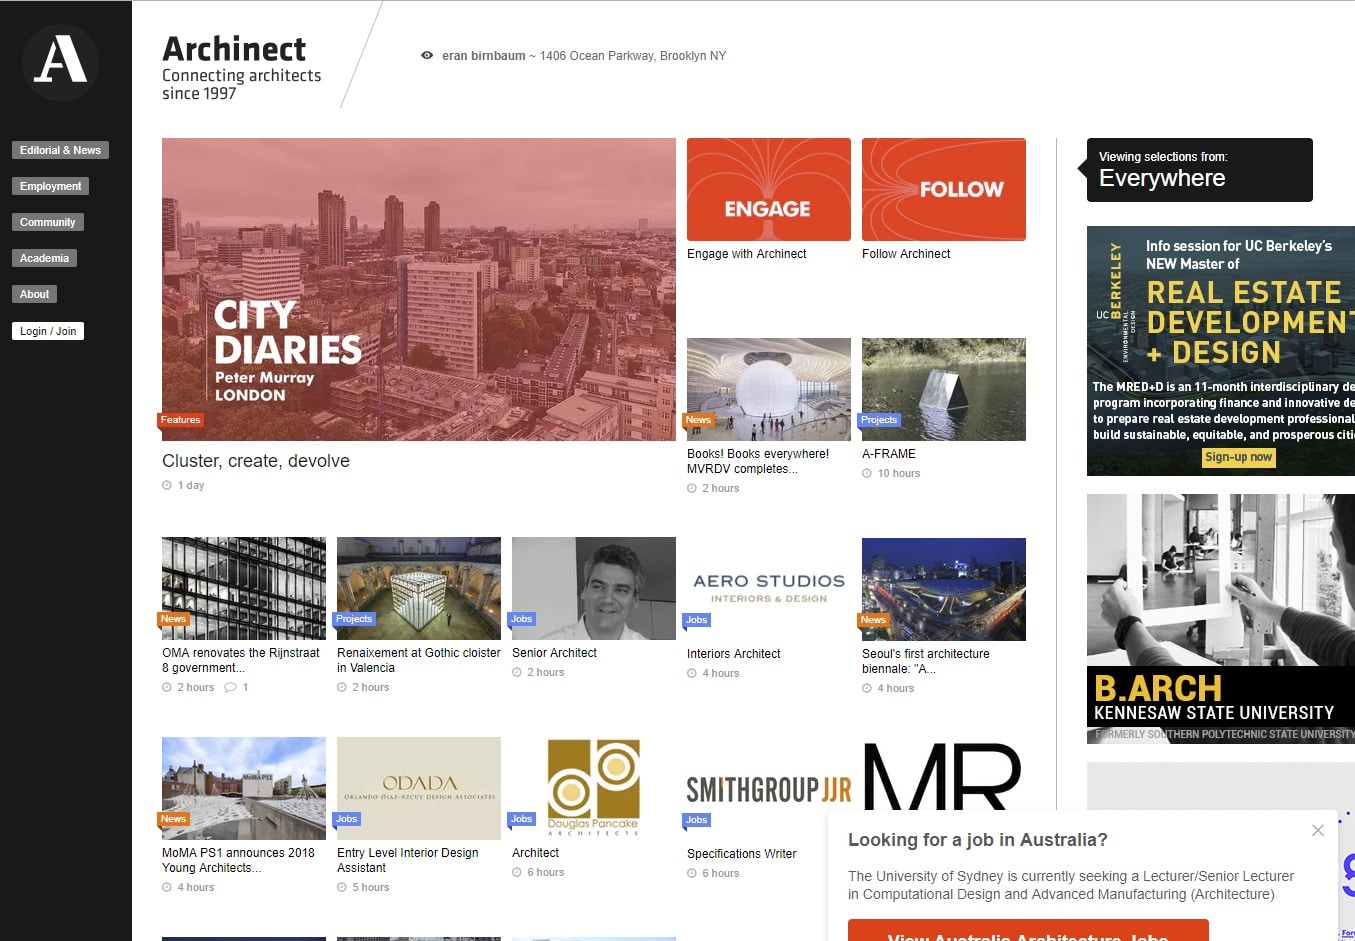Click the Features tag on City Diaries image
The width and height of the screenshot is (1355, 941).
click(181, 420)
